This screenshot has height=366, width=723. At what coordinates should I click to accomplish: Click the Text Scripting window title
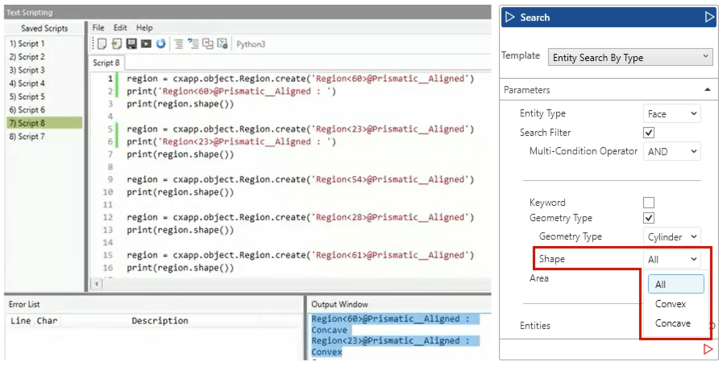click(30, 12)
